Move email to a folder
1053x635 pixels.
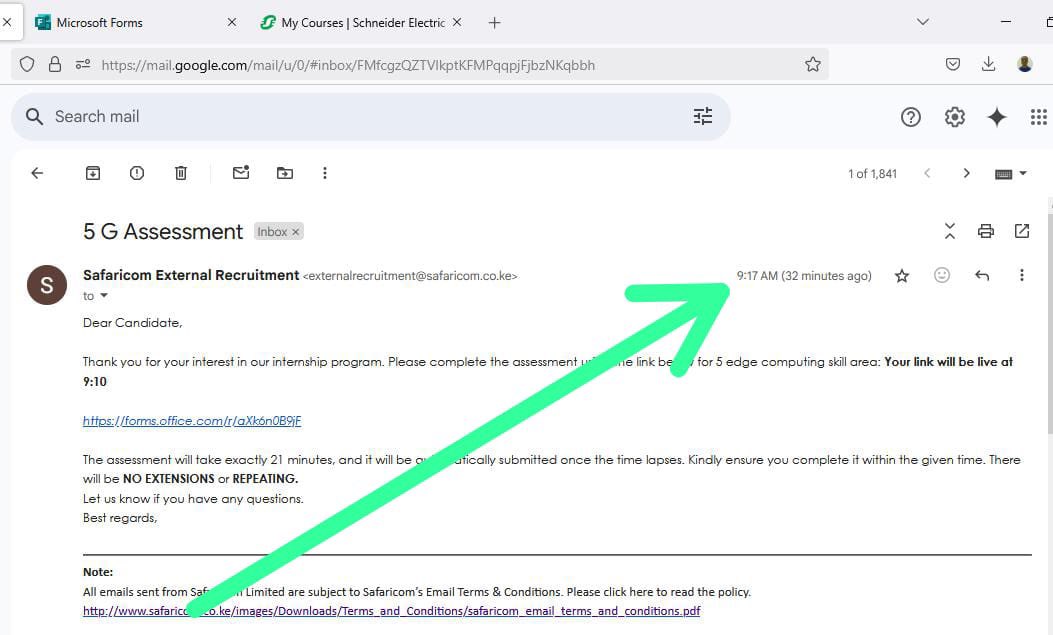[x=285, y=173]
